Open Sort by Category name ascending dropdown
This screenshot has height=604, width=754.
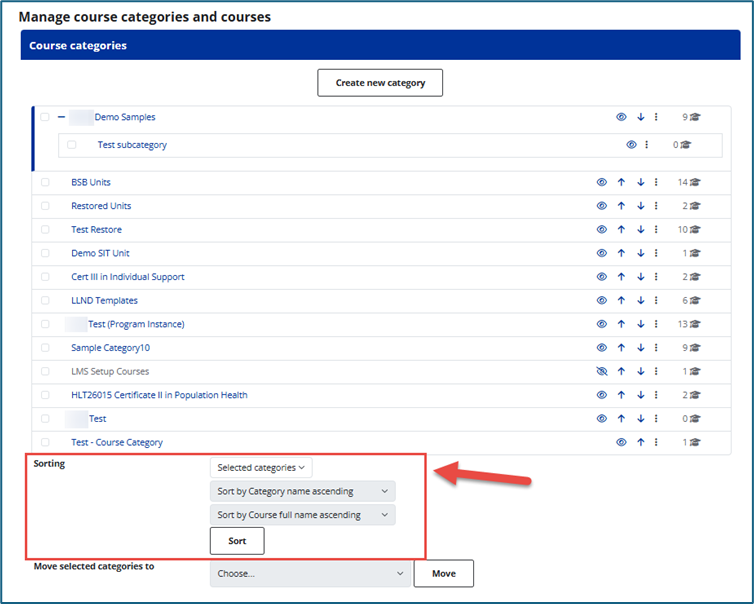pyautogui.click(x=303, y=491)
